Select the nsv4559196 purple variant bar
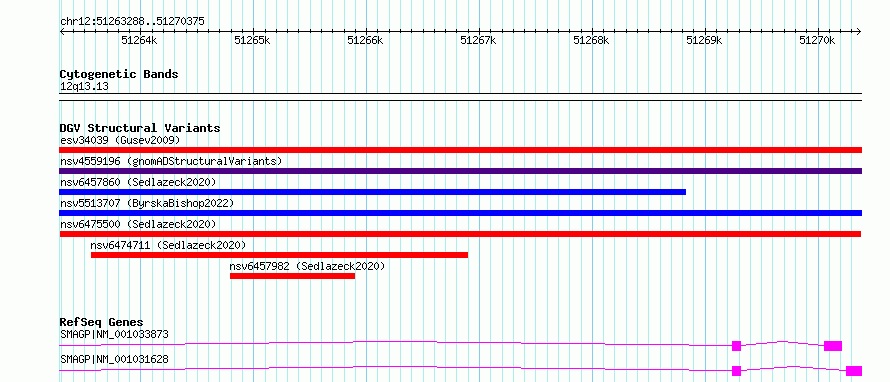The height and width of the screenshot is (382, 890). (x=460, y=171)
